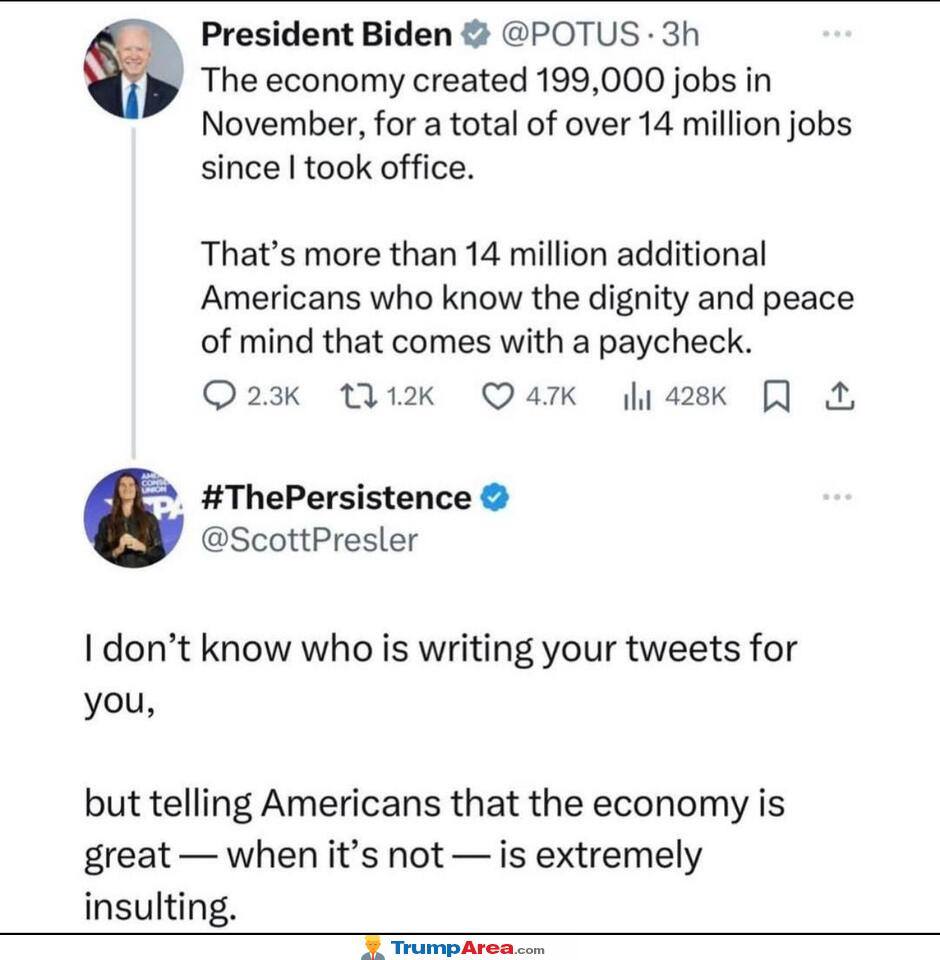
Task: Click the President Biden display name
Action: tap(326, 34)
